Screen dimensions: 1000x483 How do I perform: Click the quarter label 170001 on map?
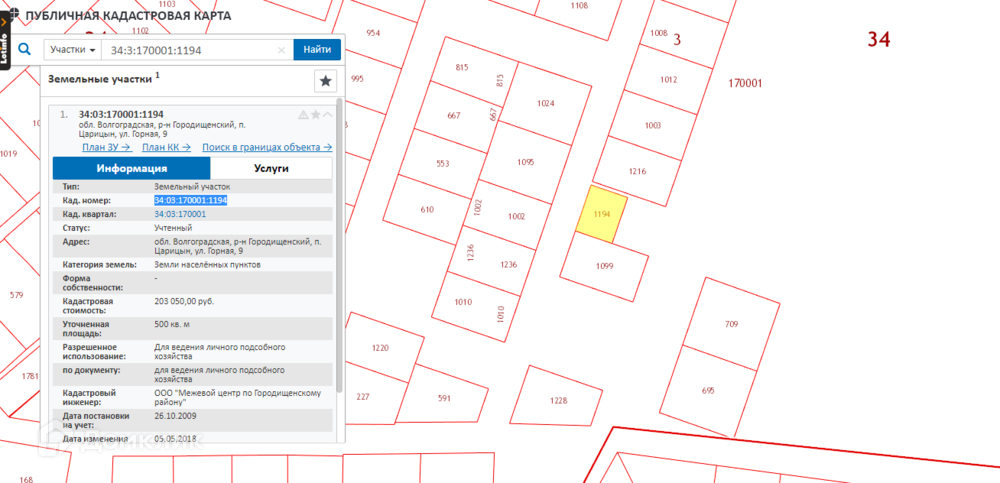point(745,83)
